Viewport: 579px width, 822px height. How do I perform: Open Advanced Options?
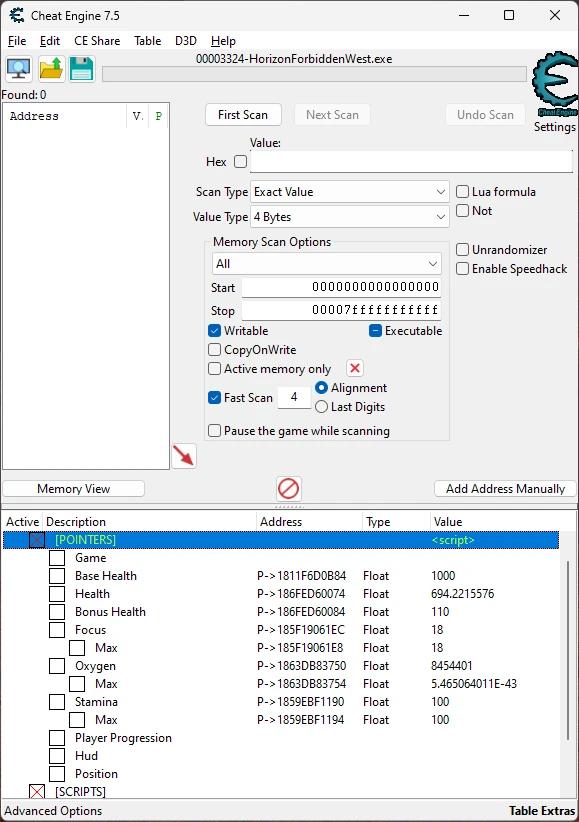(53, 810)
